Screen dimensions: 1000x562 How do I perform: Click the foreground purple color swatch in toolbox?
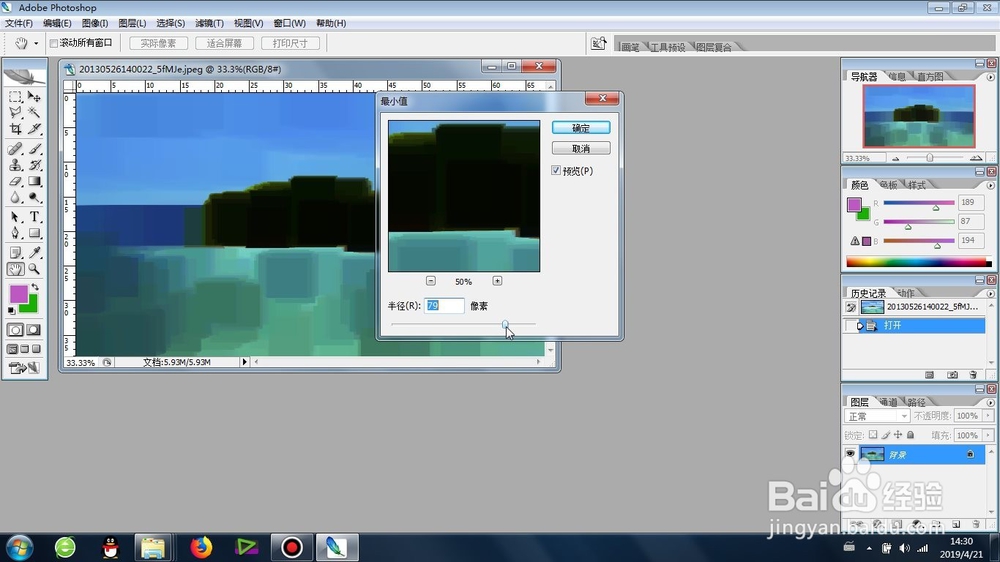coord(18,294)
